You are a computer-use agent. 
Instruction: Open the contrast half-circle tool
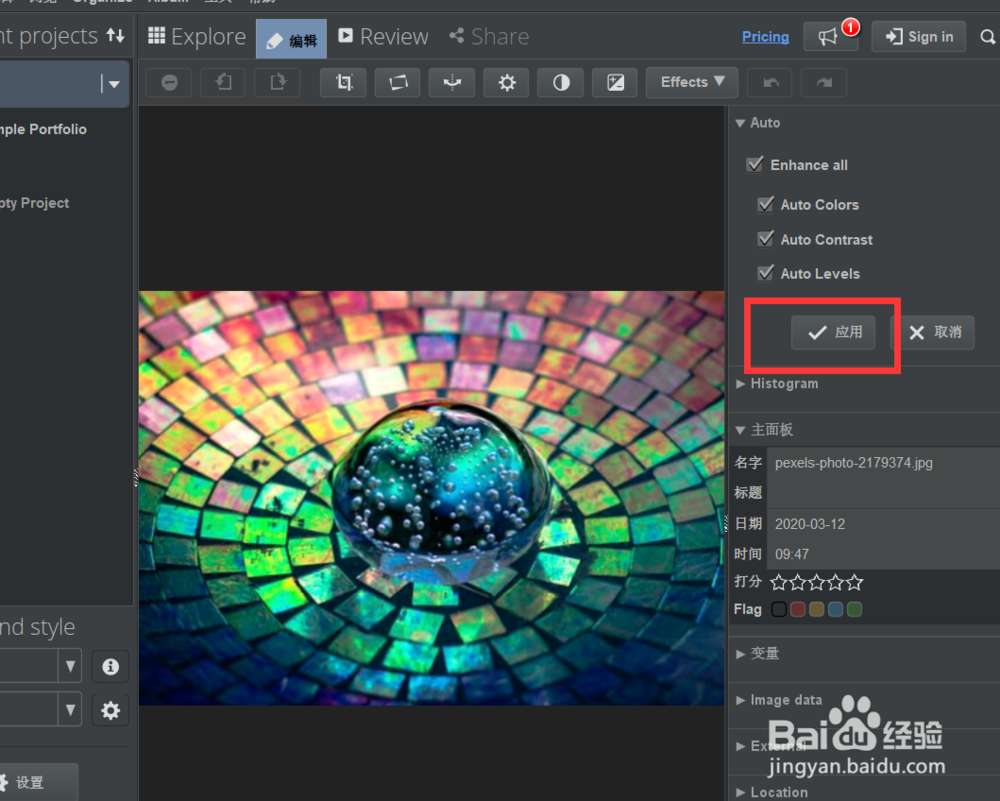click(x=561, y=82)
